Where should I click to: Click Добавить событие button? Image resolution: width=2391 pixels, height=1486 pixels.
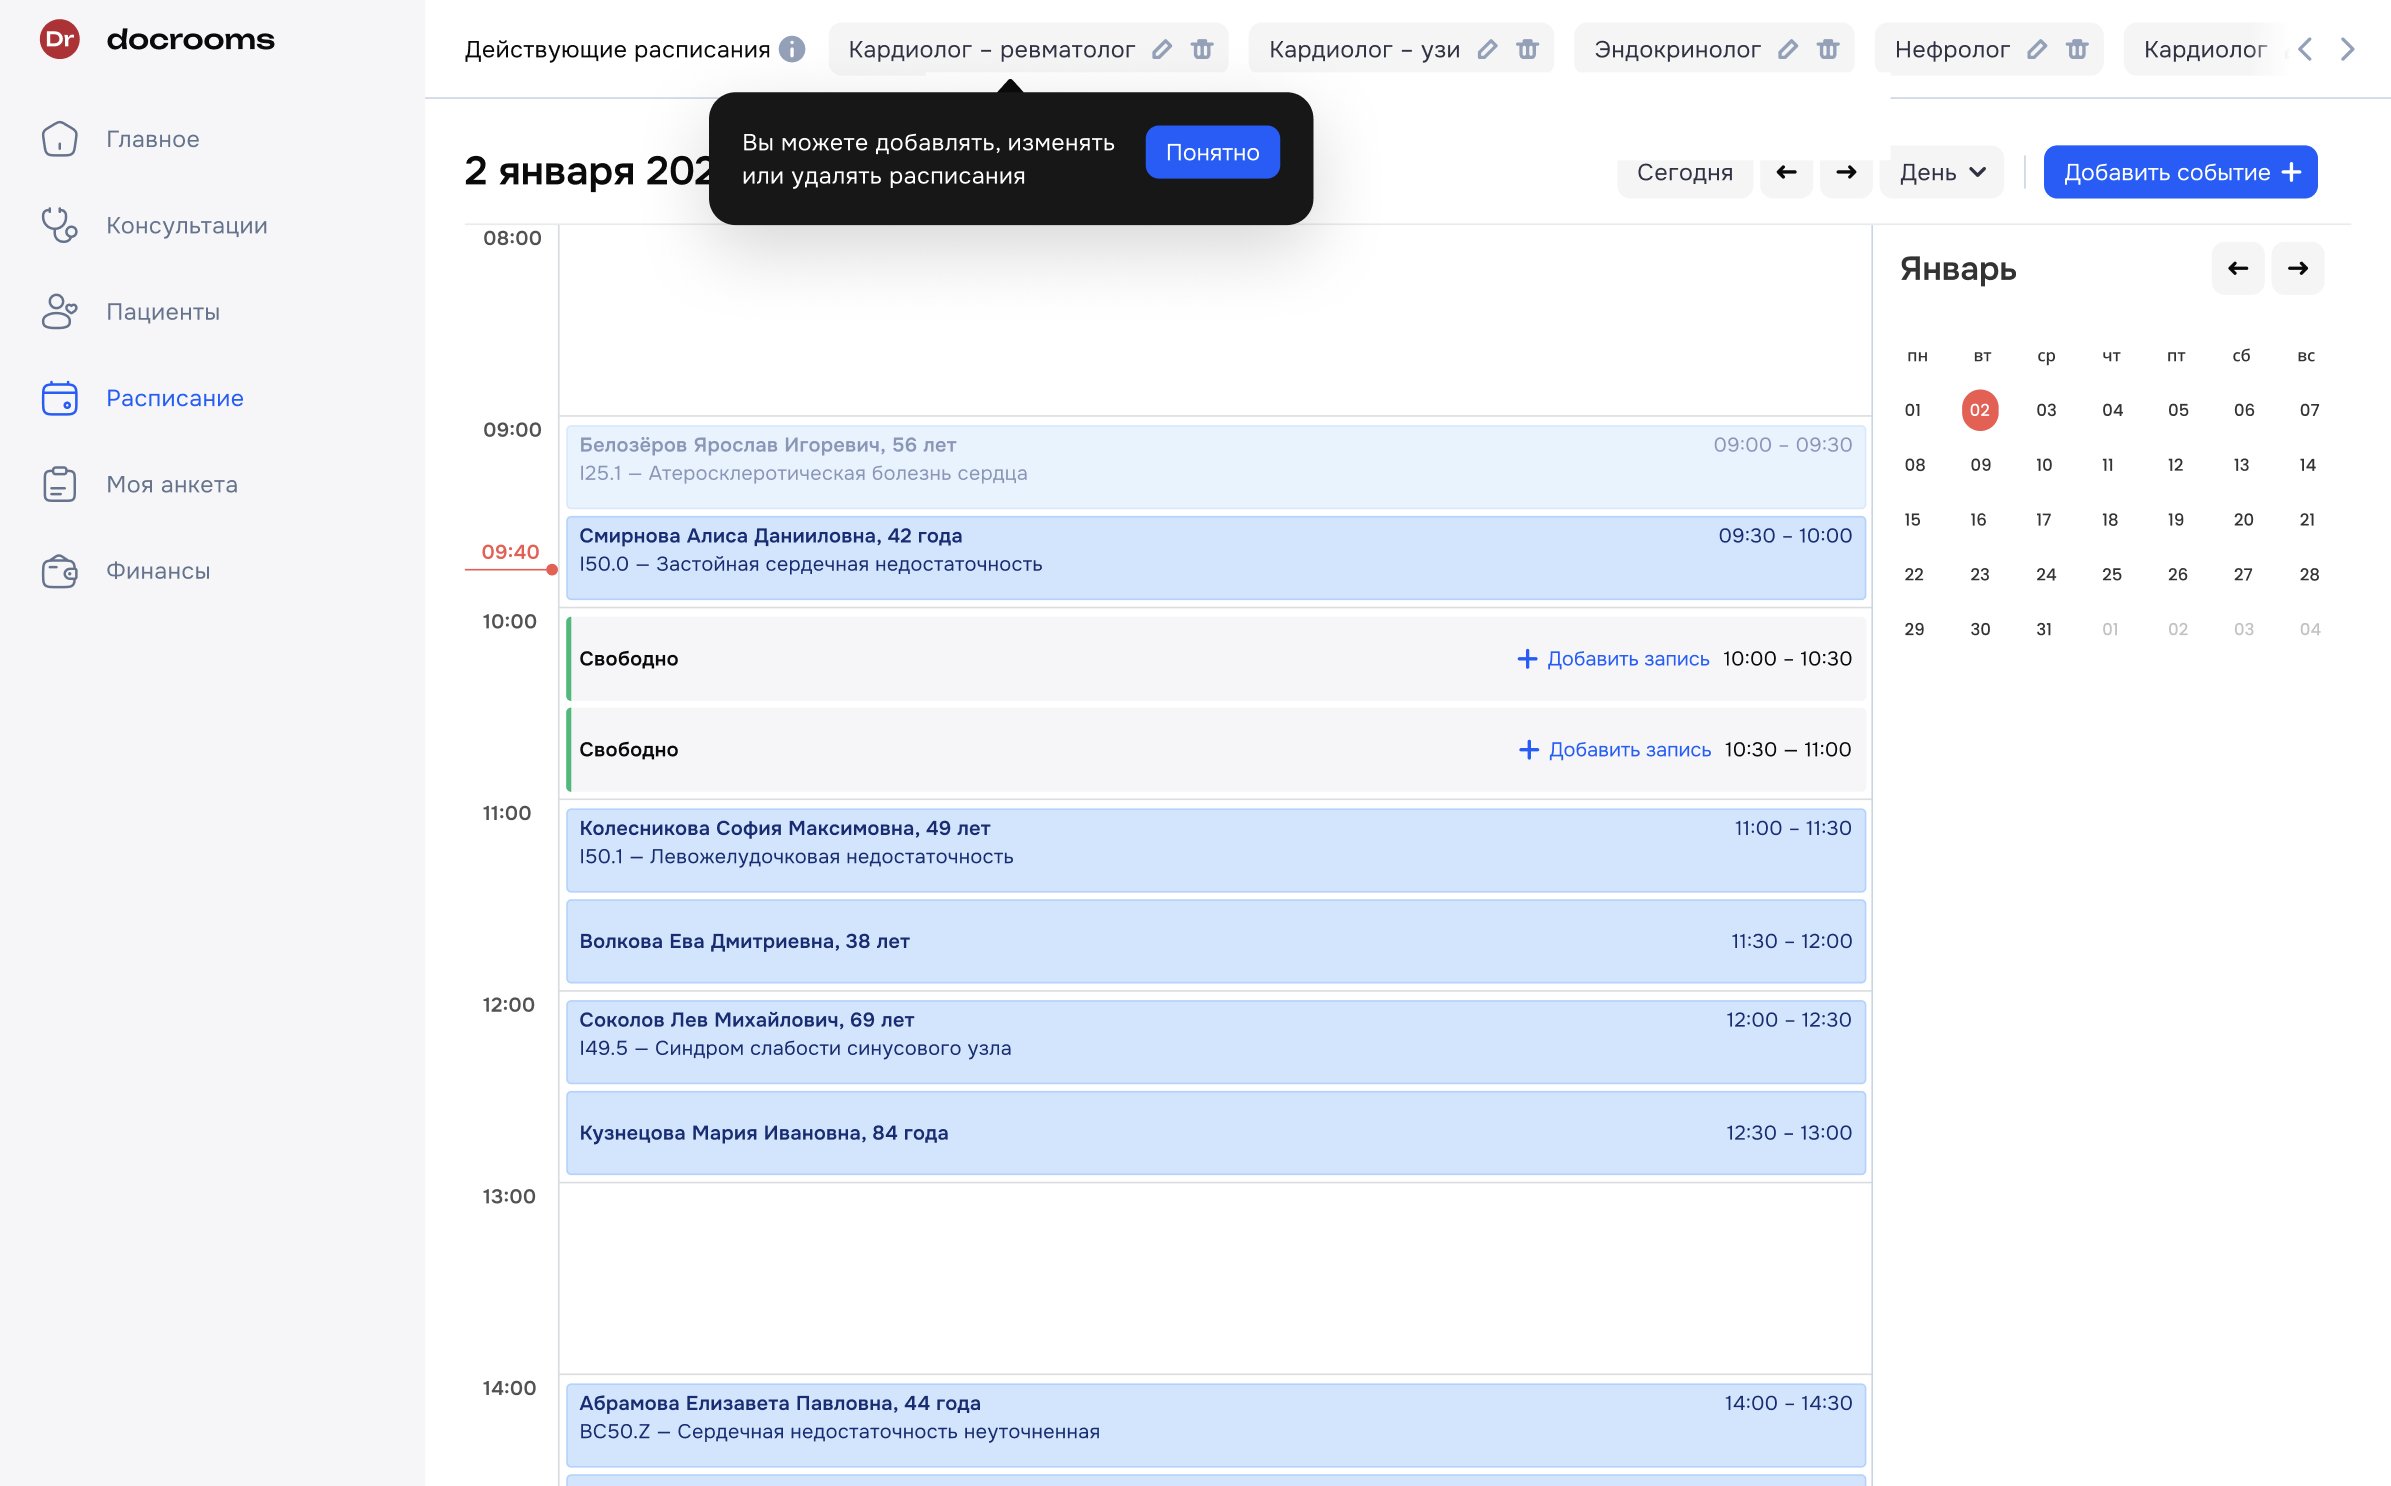point(2180,172)
